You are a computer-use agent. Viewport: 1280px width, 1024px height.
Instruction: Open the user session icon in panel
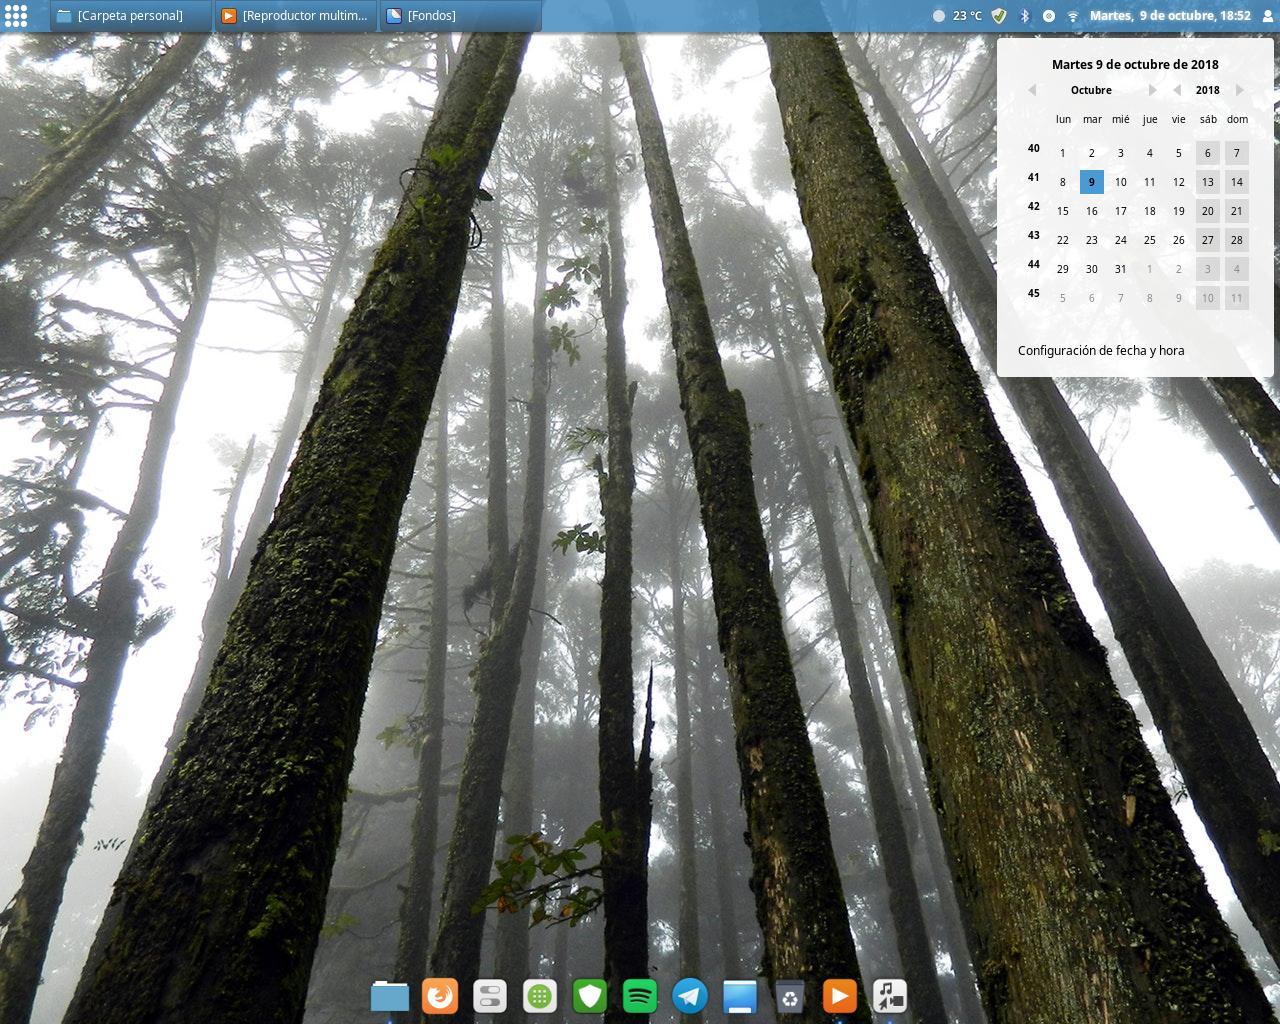pos(1267,16)
